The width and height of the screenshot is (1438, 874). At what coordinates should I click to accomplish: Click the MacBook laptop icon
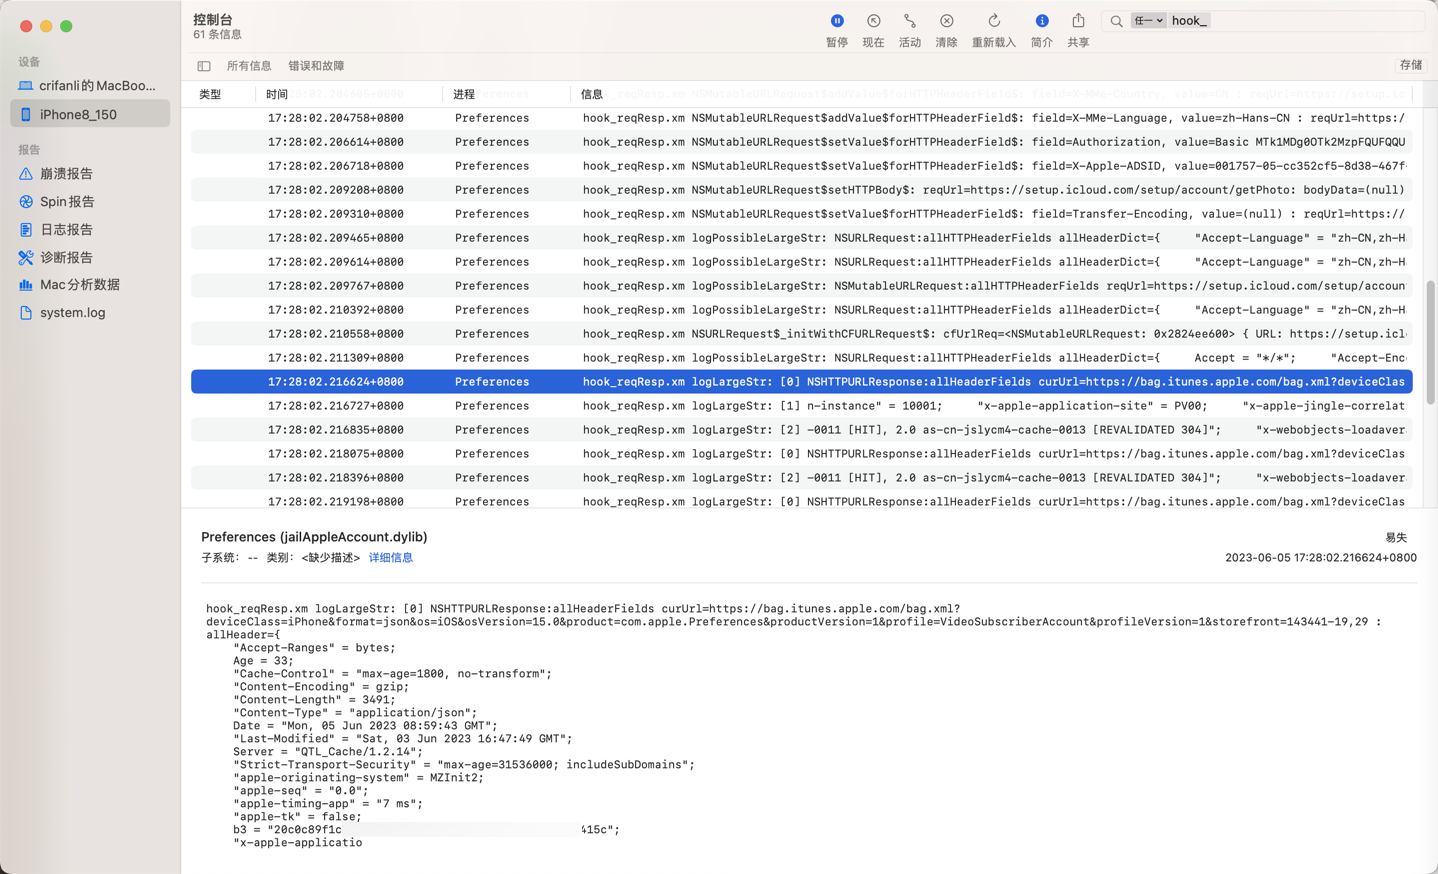coord(26,86)
